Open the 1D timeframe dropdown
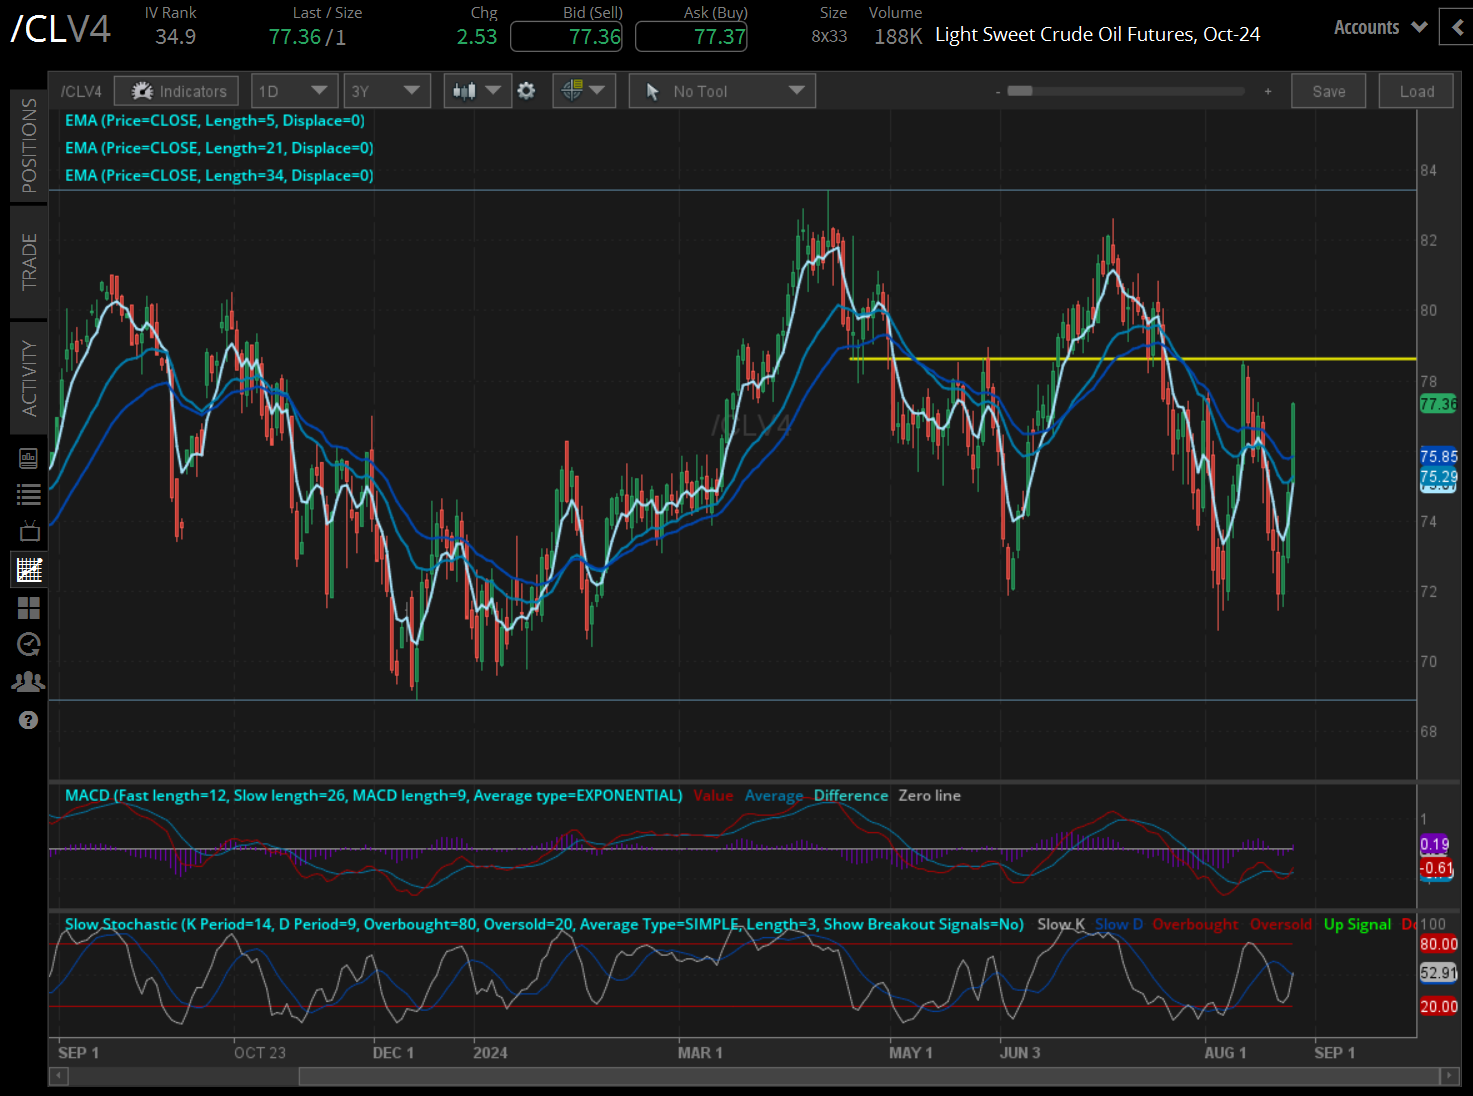The width and height of the screenshot is (1473, 1096). (294, 90)
